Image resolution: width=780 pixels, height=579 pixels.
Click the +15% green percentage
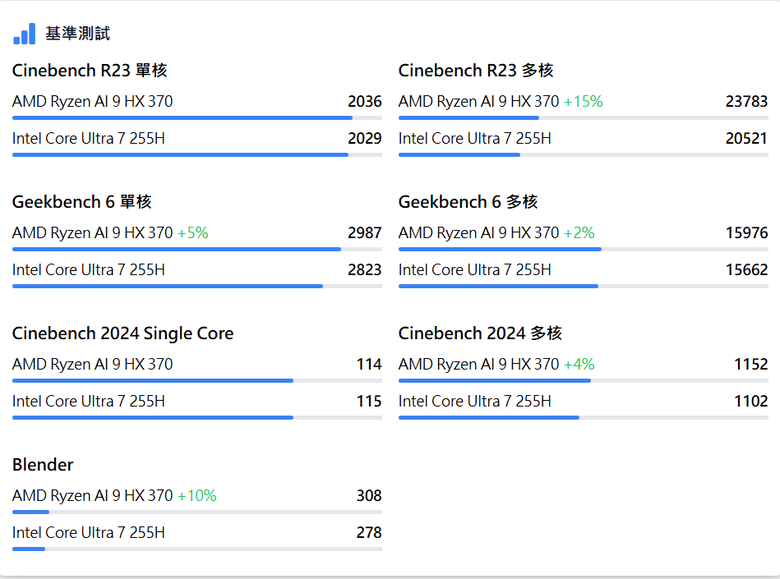(x=583, y=101)
